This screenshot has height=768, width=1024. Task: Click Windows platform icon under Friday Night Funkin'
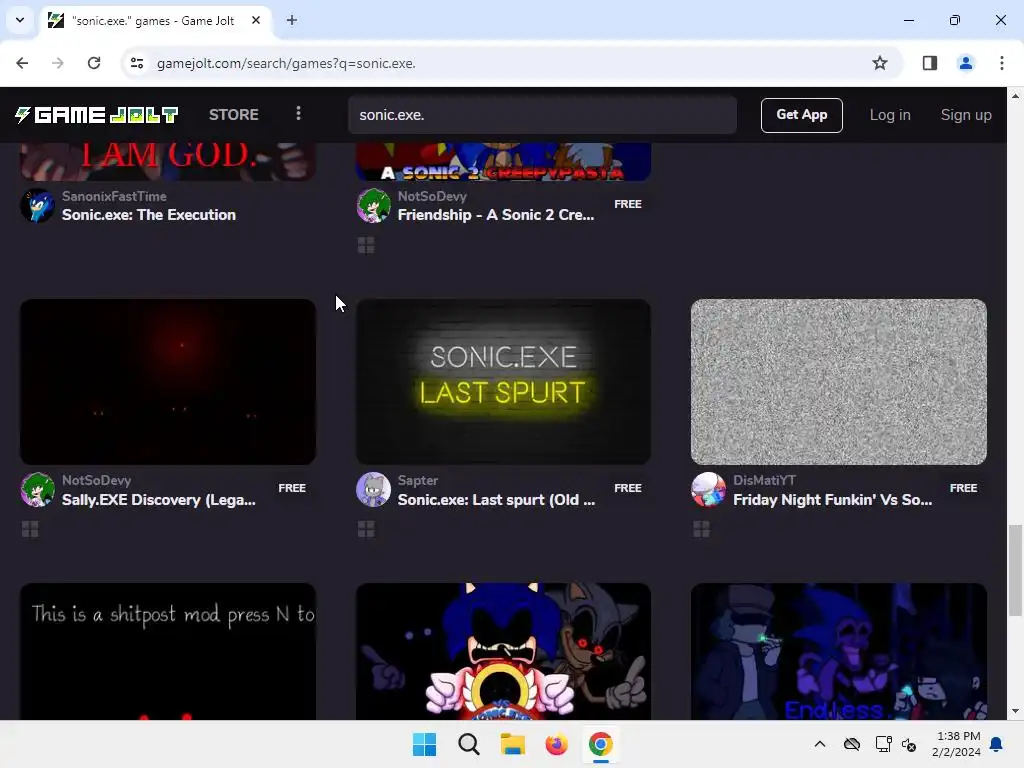(x=701, y=530)
